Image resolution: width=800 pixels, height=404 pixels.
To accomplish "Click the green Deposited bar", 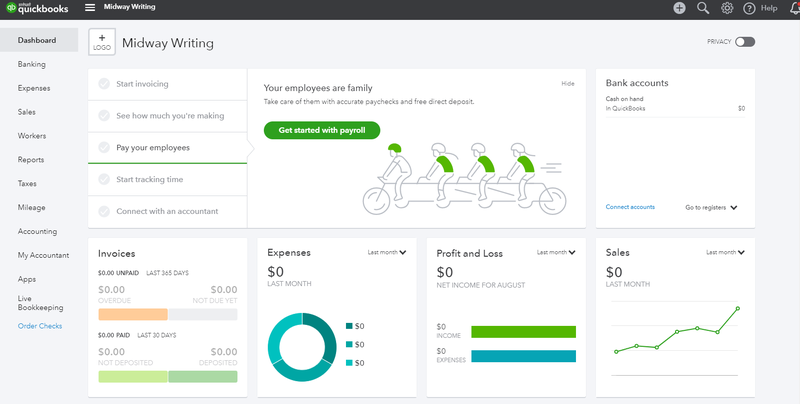I will (x=203, y=376).
